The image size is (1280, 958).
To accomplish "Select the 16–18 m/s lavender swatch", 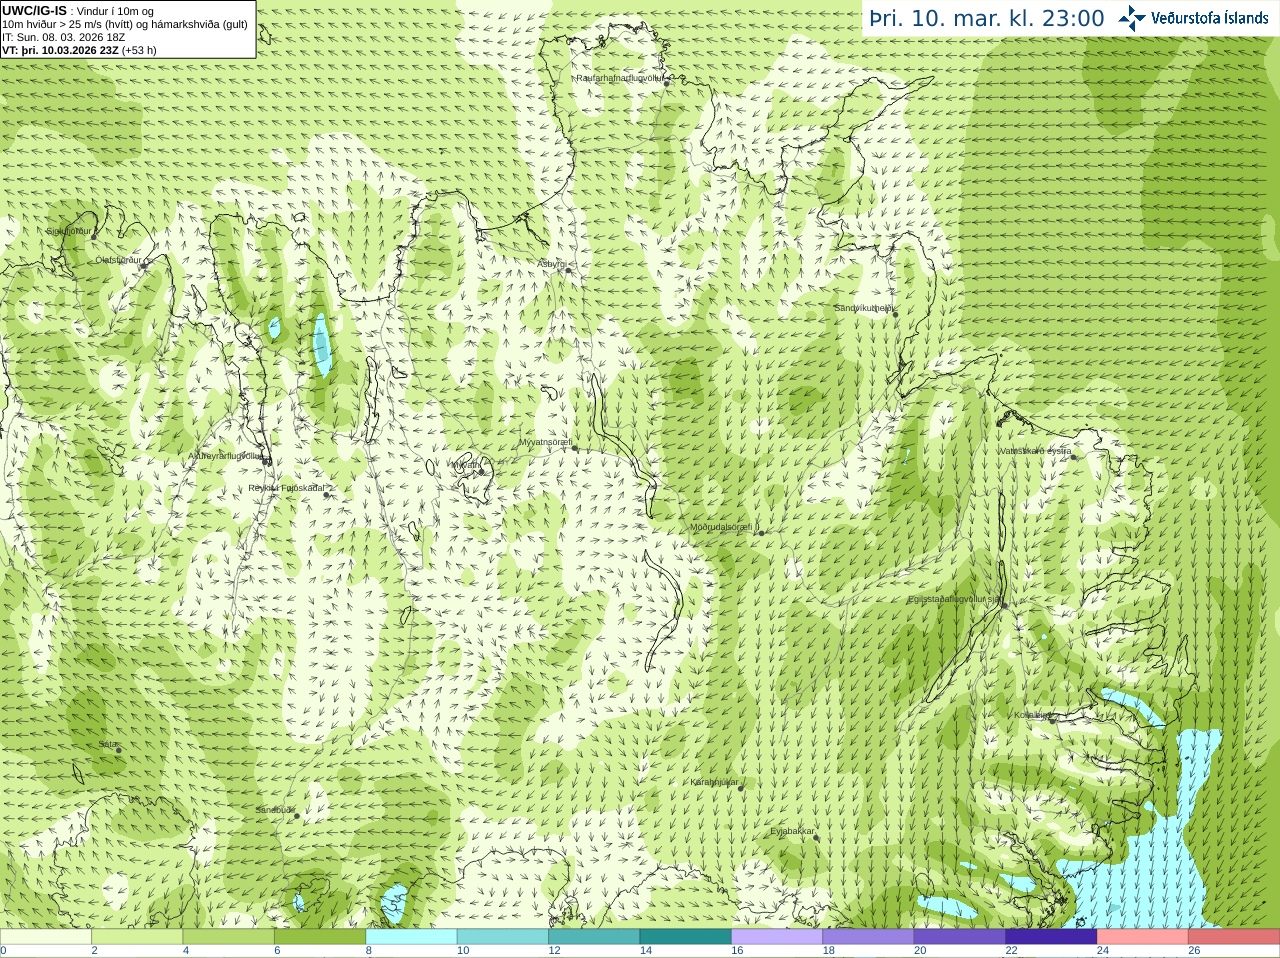I will point(776,937).
